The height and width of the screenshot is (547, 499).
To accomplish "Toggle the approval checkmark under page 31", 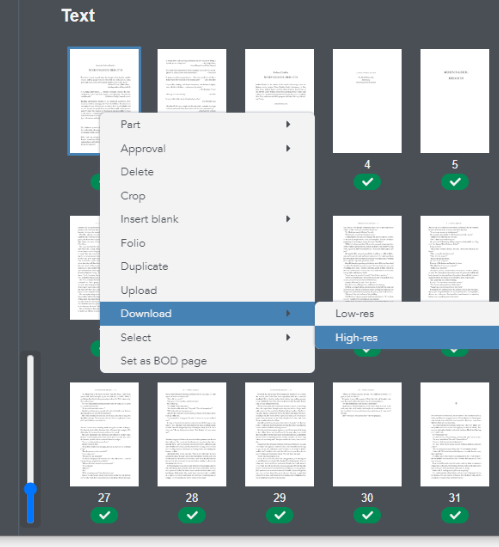I will (455, 515).
